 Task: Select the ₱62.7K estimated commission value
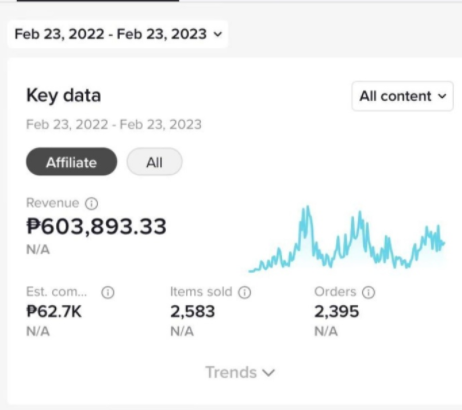pos(54,312)
